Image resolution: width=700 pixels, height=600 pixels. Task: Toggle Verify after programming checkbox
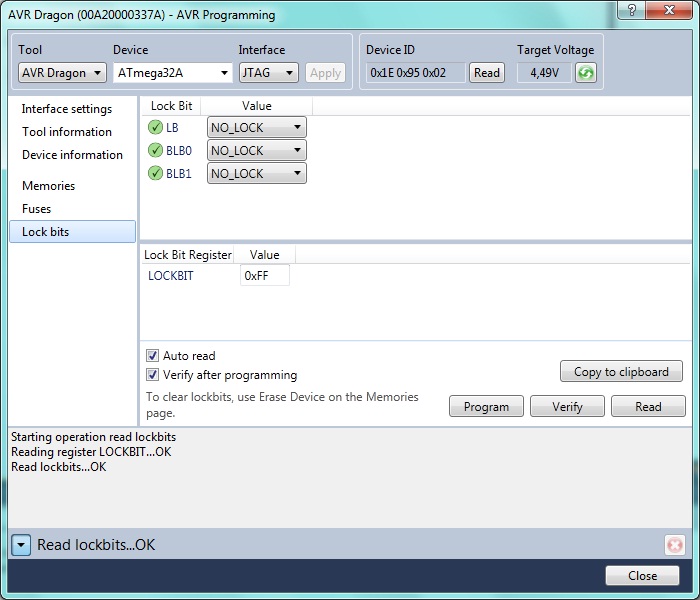click(x=152, y=375)
